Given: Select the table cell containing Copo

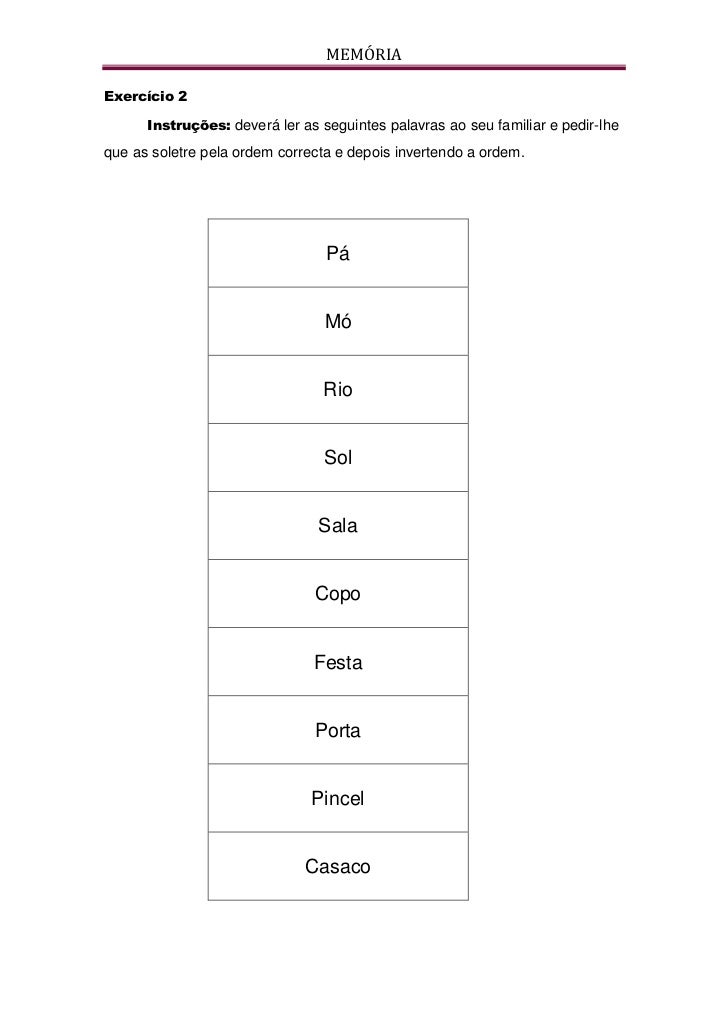Looking at the screenshot, I should click(x=338, y=594).
